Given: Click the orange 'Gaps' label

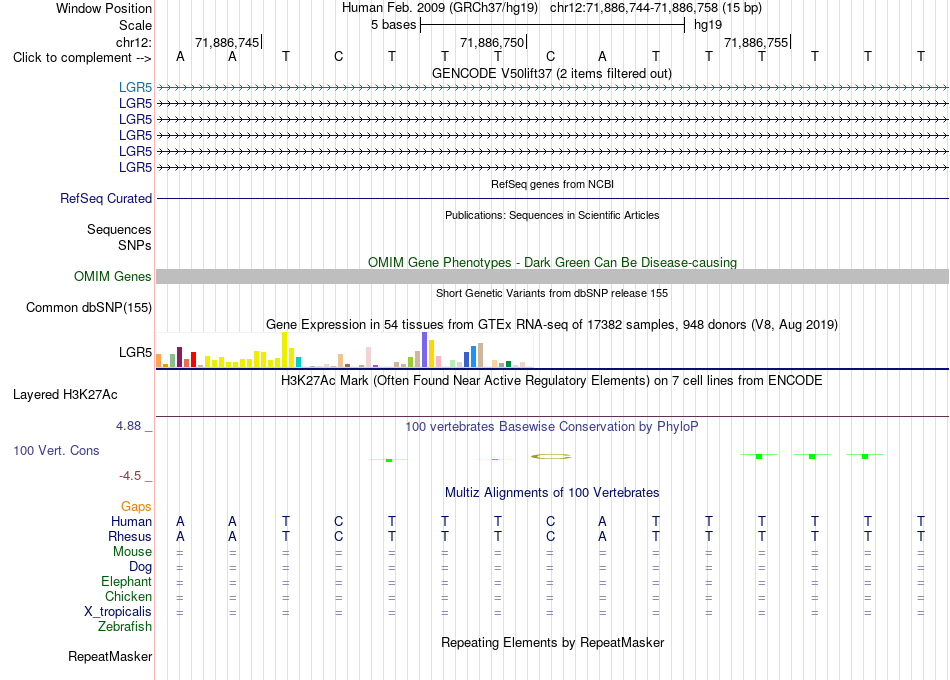Looking at the screenshot, I should click(136, 507).
